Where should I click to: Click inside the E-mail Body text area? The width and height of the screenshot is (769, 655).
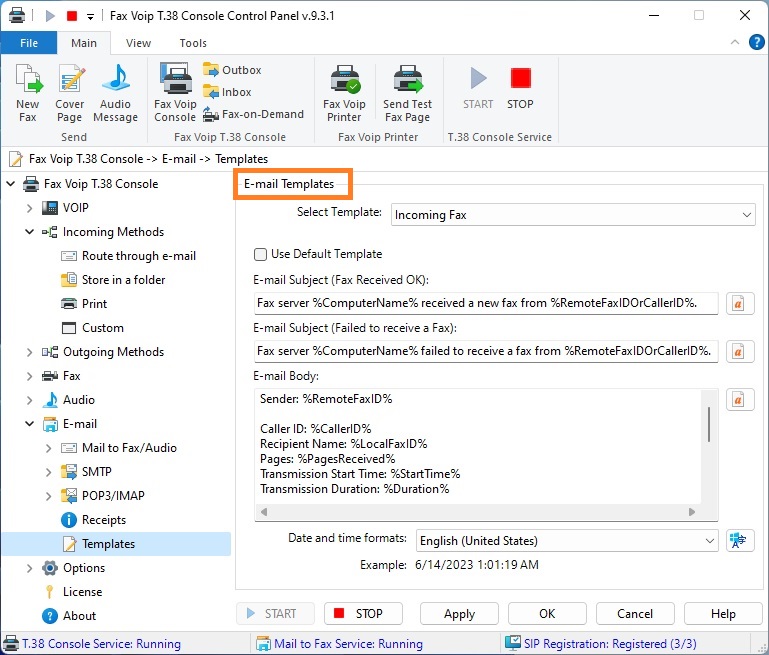[x=478, y=446]
